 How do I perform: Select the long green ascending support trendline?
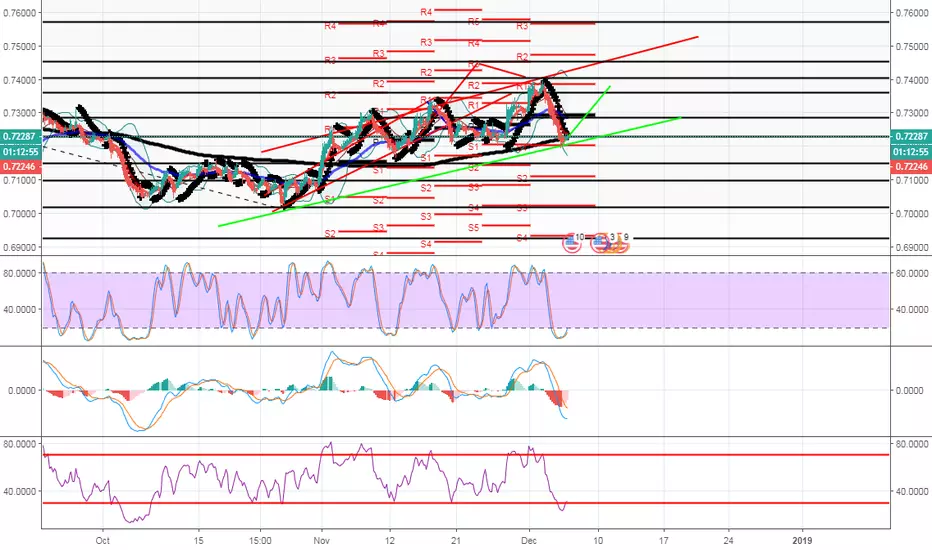click(449, 172)
